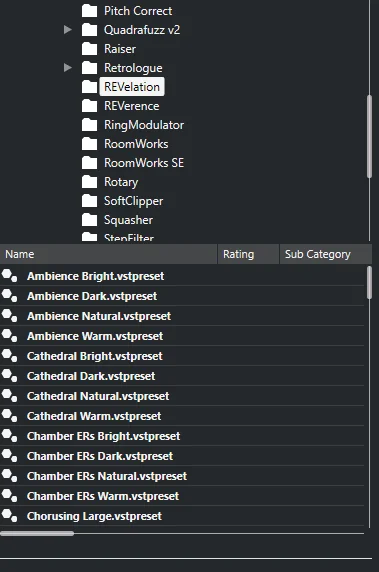This screenshot has height=572, width=379.
Task: Click the RoomWorks folder icon
Action: (x=89, y=144)
